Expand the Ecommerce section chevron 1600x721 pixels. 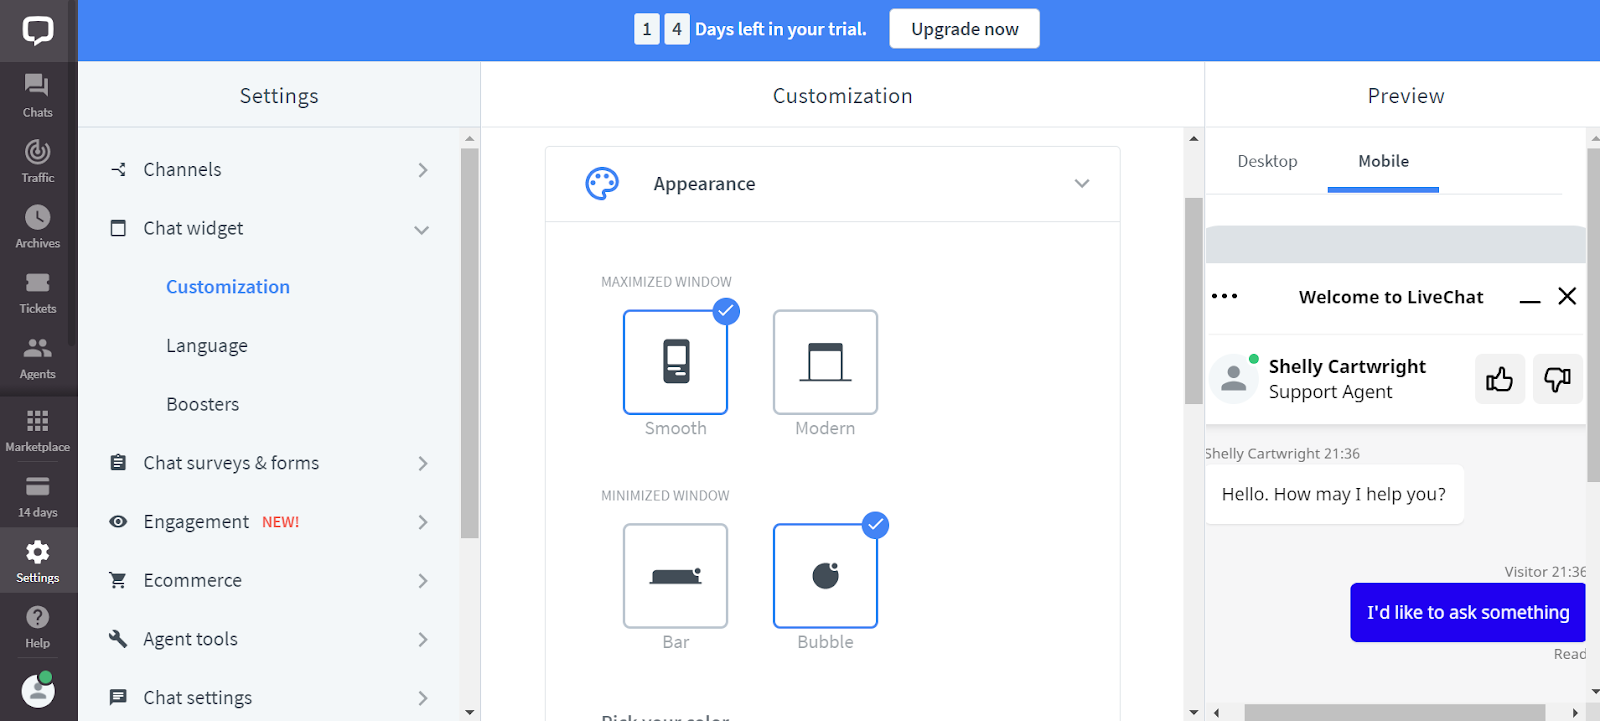pyautogui.click(x=423, y=581)
